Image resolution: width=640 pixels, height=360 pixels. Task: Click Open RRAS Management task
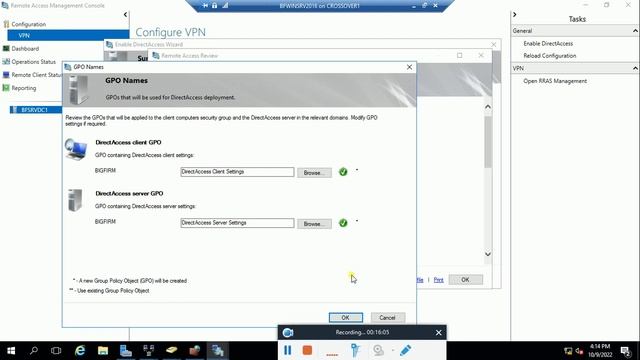point(555,81)
